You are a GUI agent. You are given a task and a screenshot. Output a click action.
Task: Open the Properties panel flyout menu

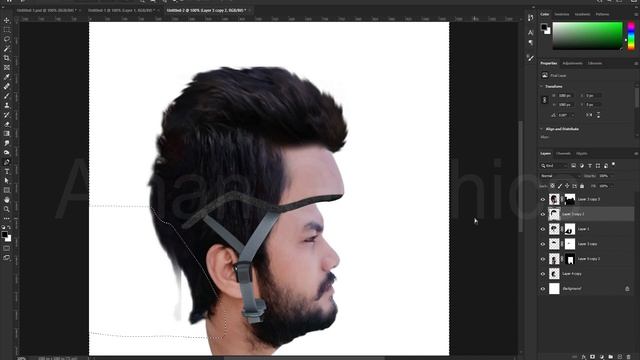point(636,63)
